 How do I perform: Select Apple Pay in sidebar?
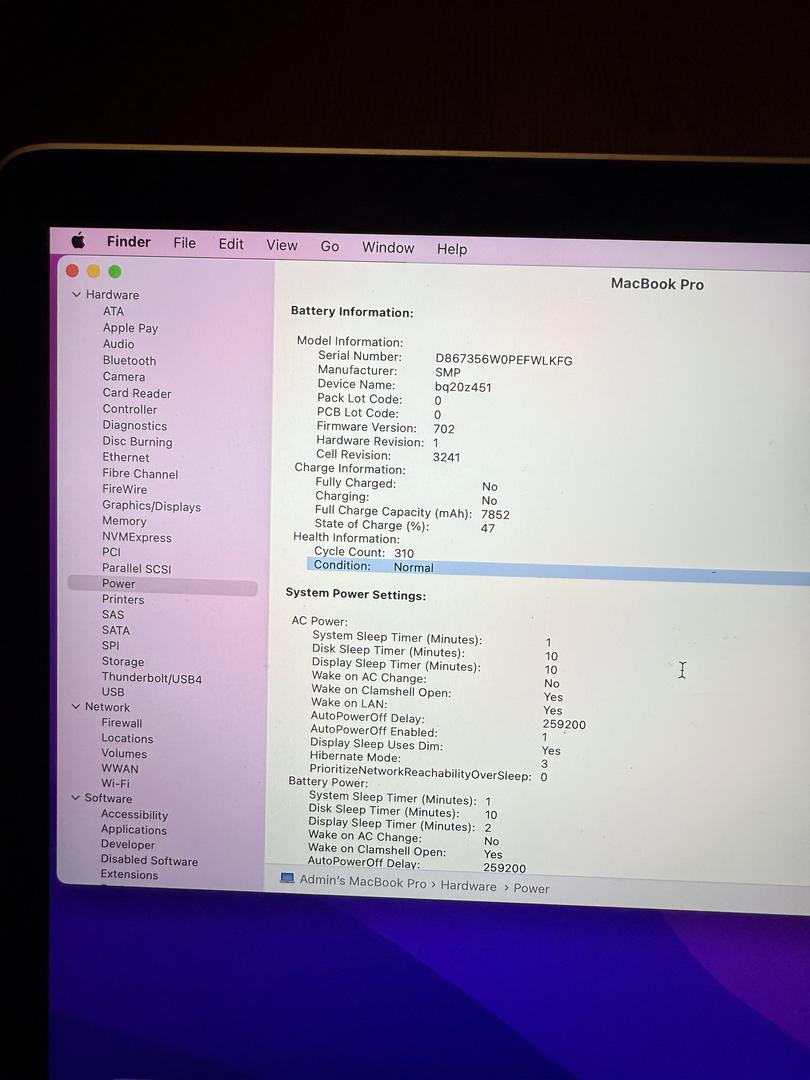[x=130, y=328]
